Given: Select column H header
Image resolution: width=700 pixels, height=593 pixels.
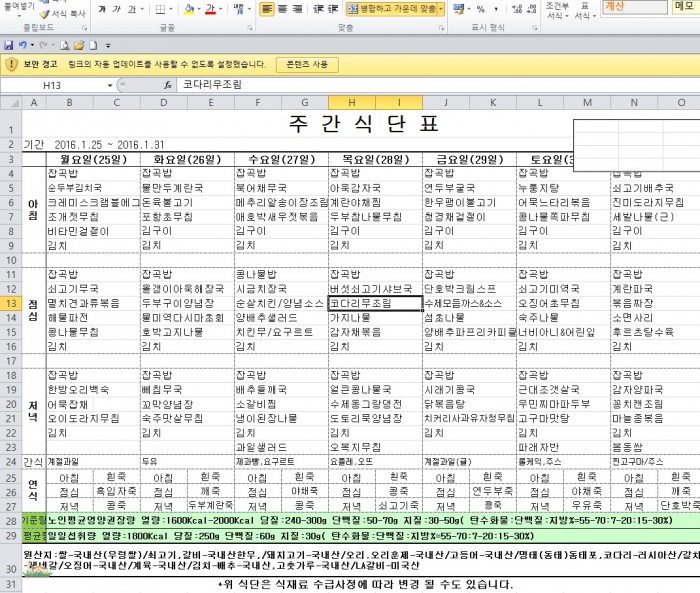Looking at the screenshot, I should [352, 103].
